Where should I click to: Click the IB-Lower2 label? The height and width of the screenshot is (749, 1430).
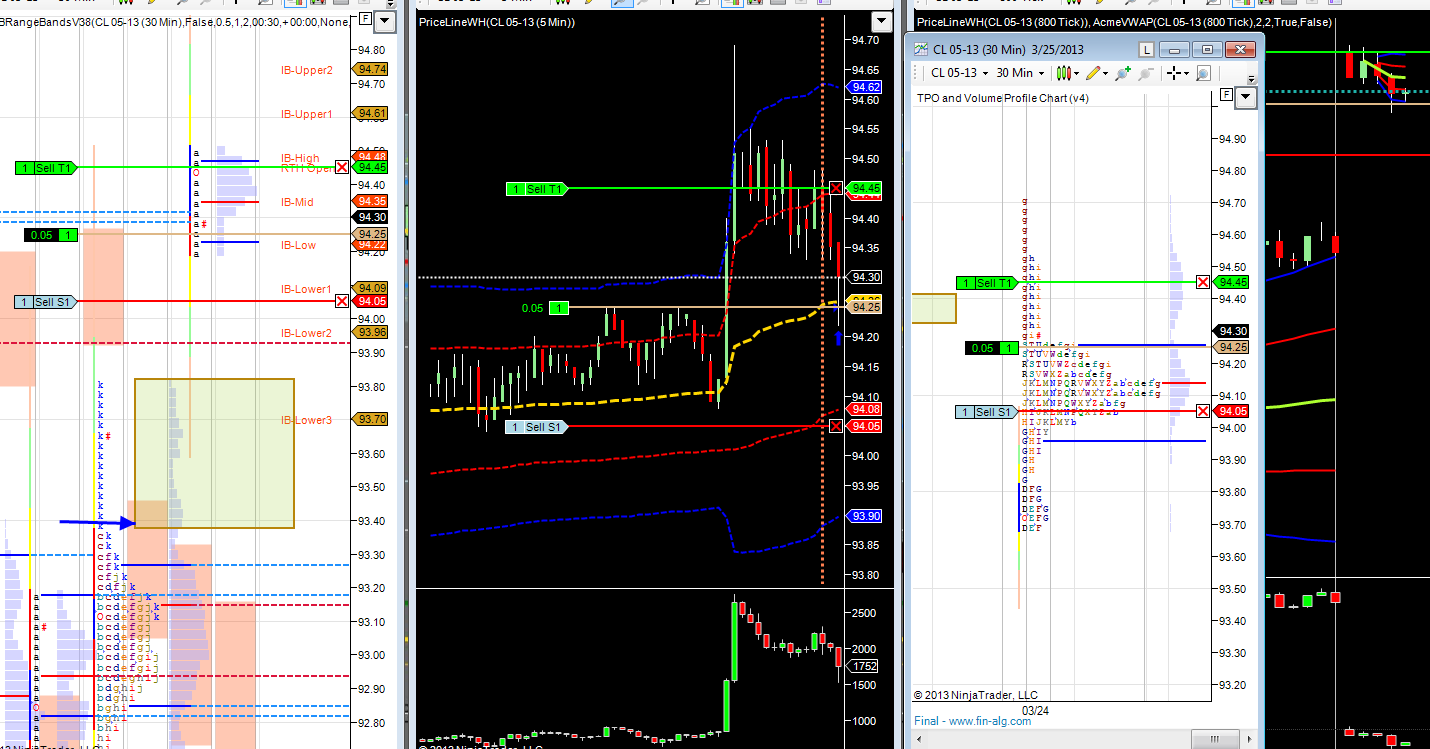coord(307,333)
